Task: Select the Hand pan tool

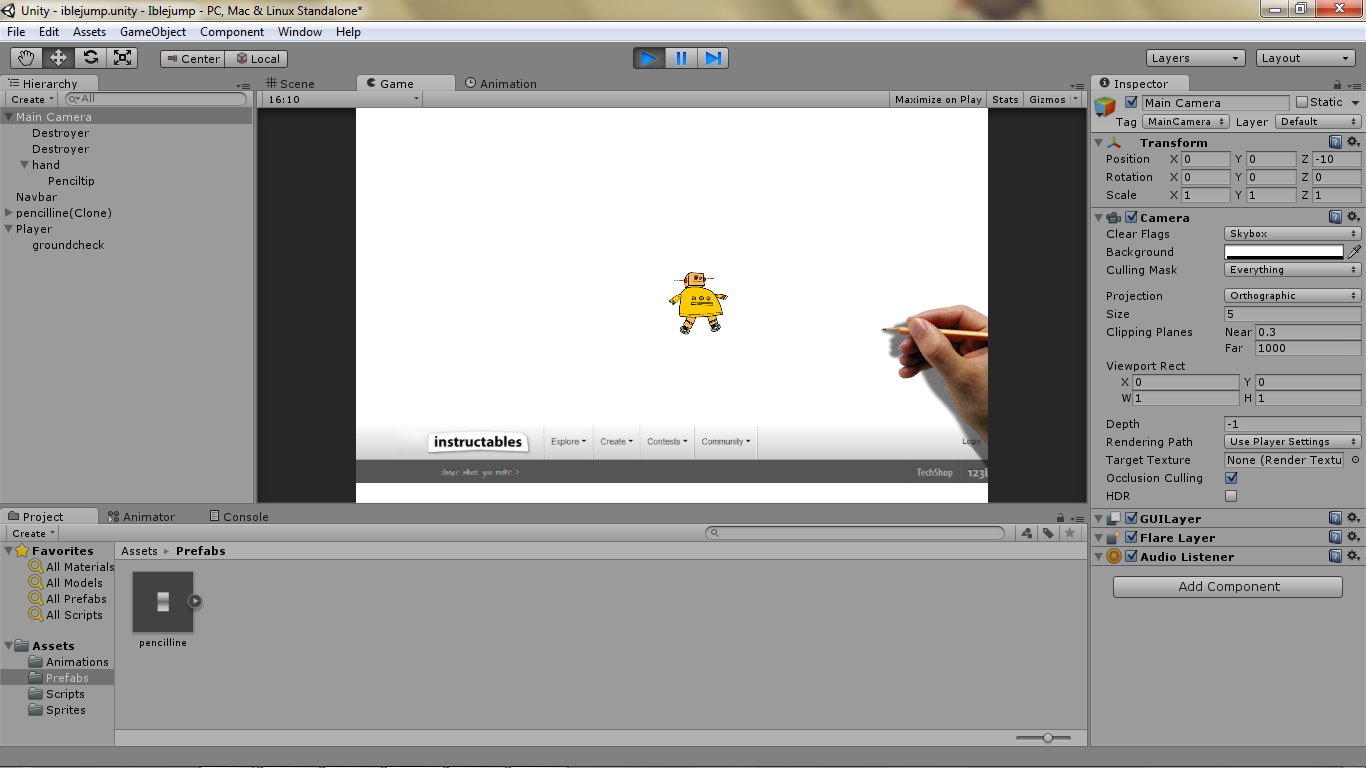Action: tap(27, 57)
